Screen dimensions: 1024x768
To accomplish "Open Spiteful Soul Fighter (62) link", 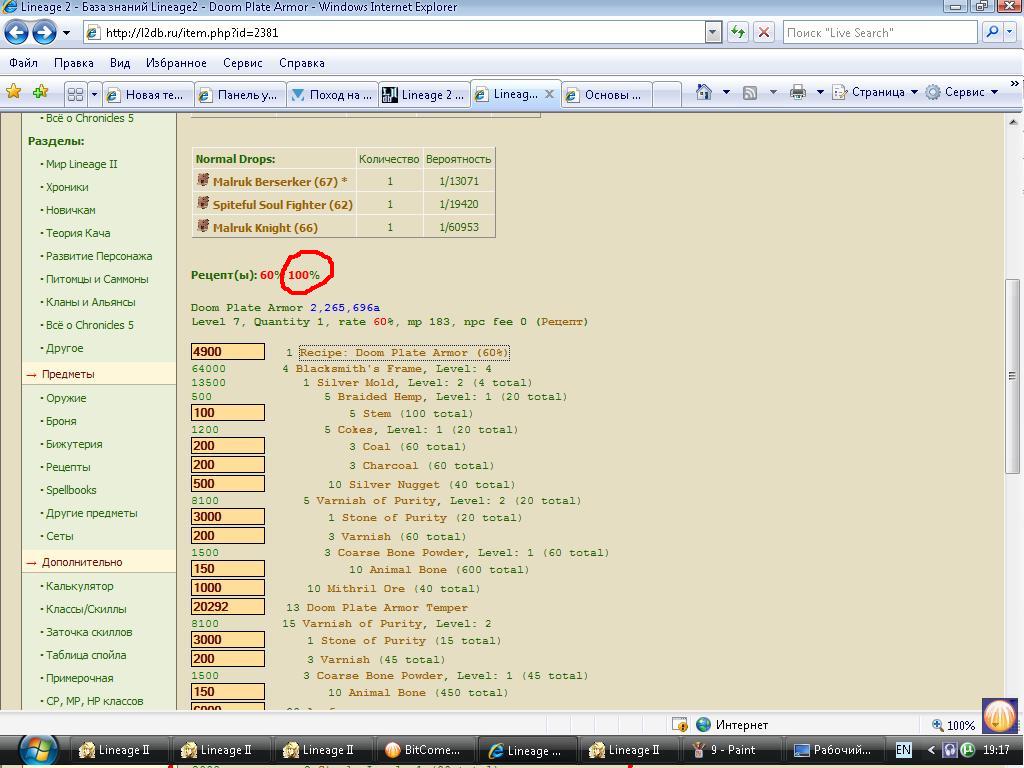I will (x=283, y=204).
